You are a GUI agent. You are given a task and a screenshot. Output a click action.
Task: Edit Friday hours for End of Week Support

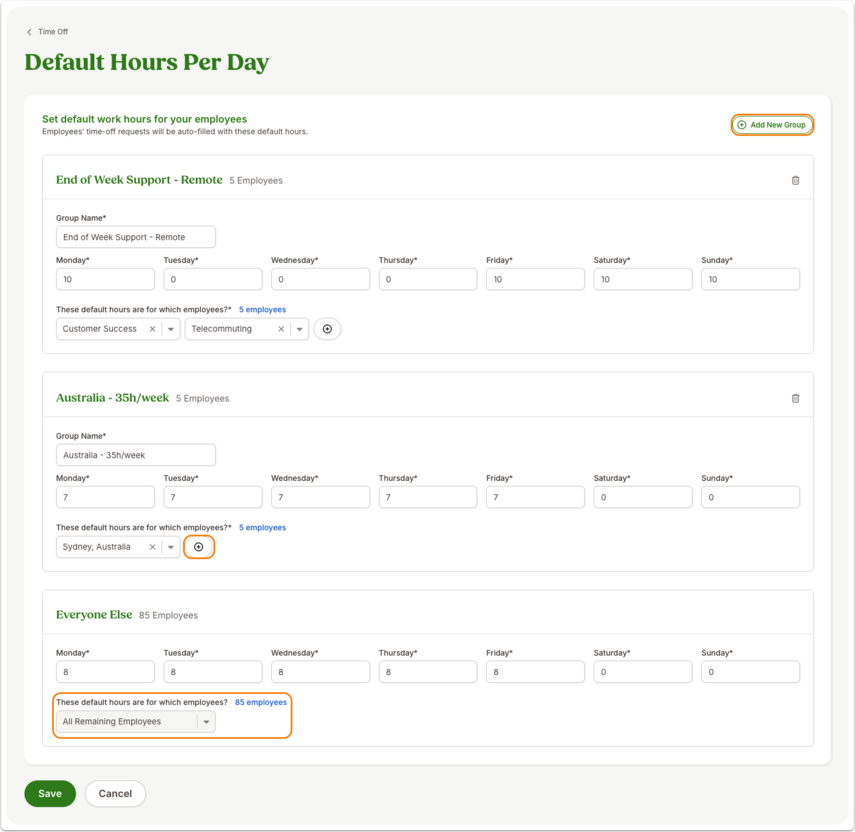[x=535, y=279]
